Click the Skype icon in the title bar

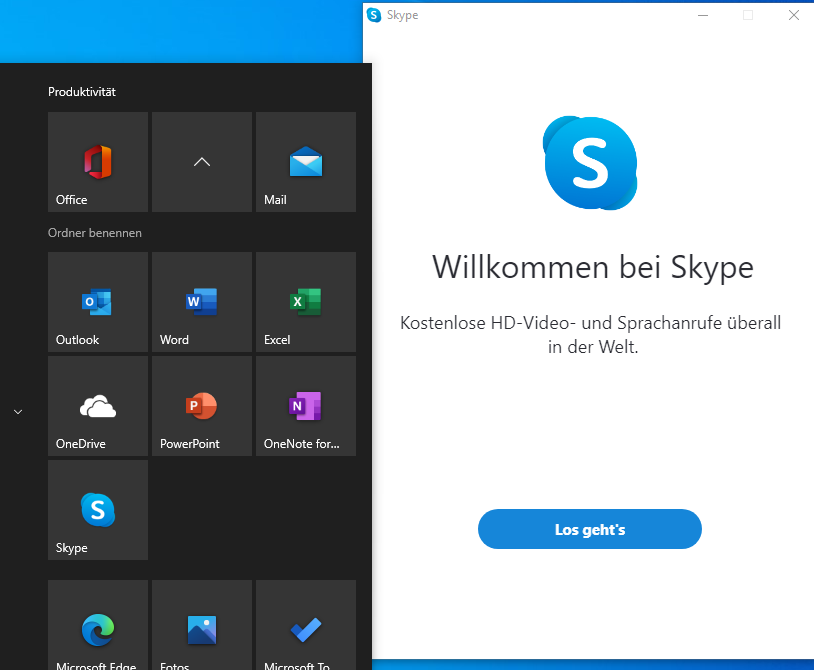coord(374,15)
